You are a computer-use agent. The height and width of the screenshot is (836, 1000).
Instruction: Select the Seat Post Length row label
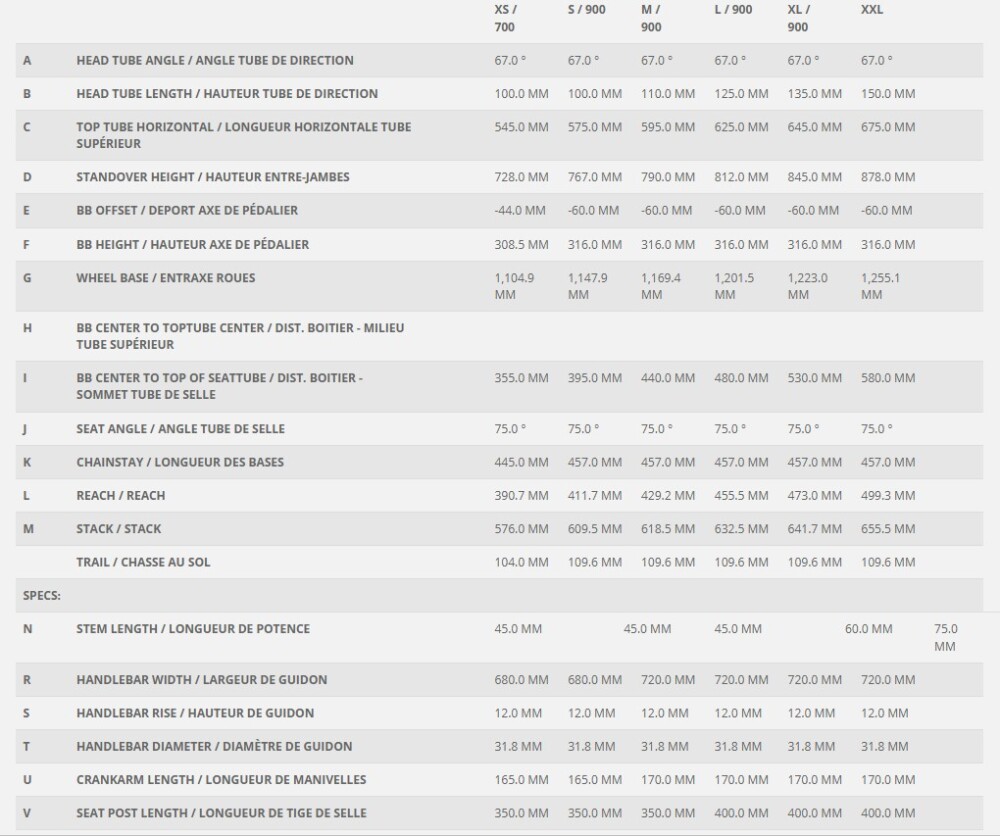[x=221, y=813]
